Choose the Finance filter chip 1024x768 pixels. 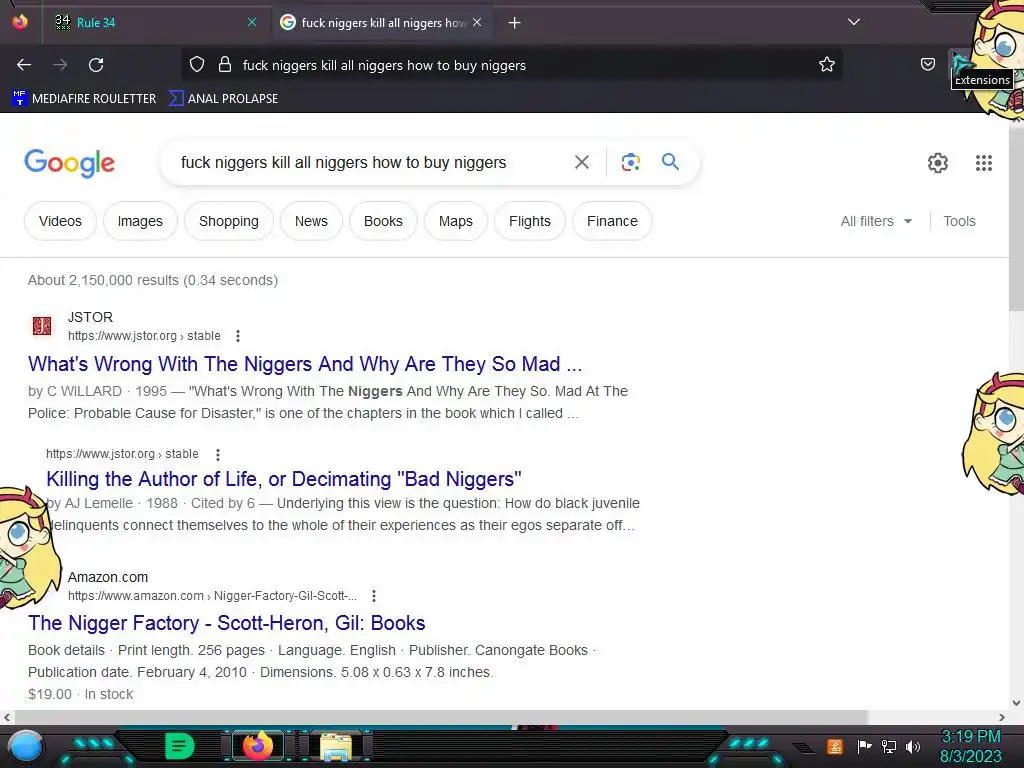612,221
